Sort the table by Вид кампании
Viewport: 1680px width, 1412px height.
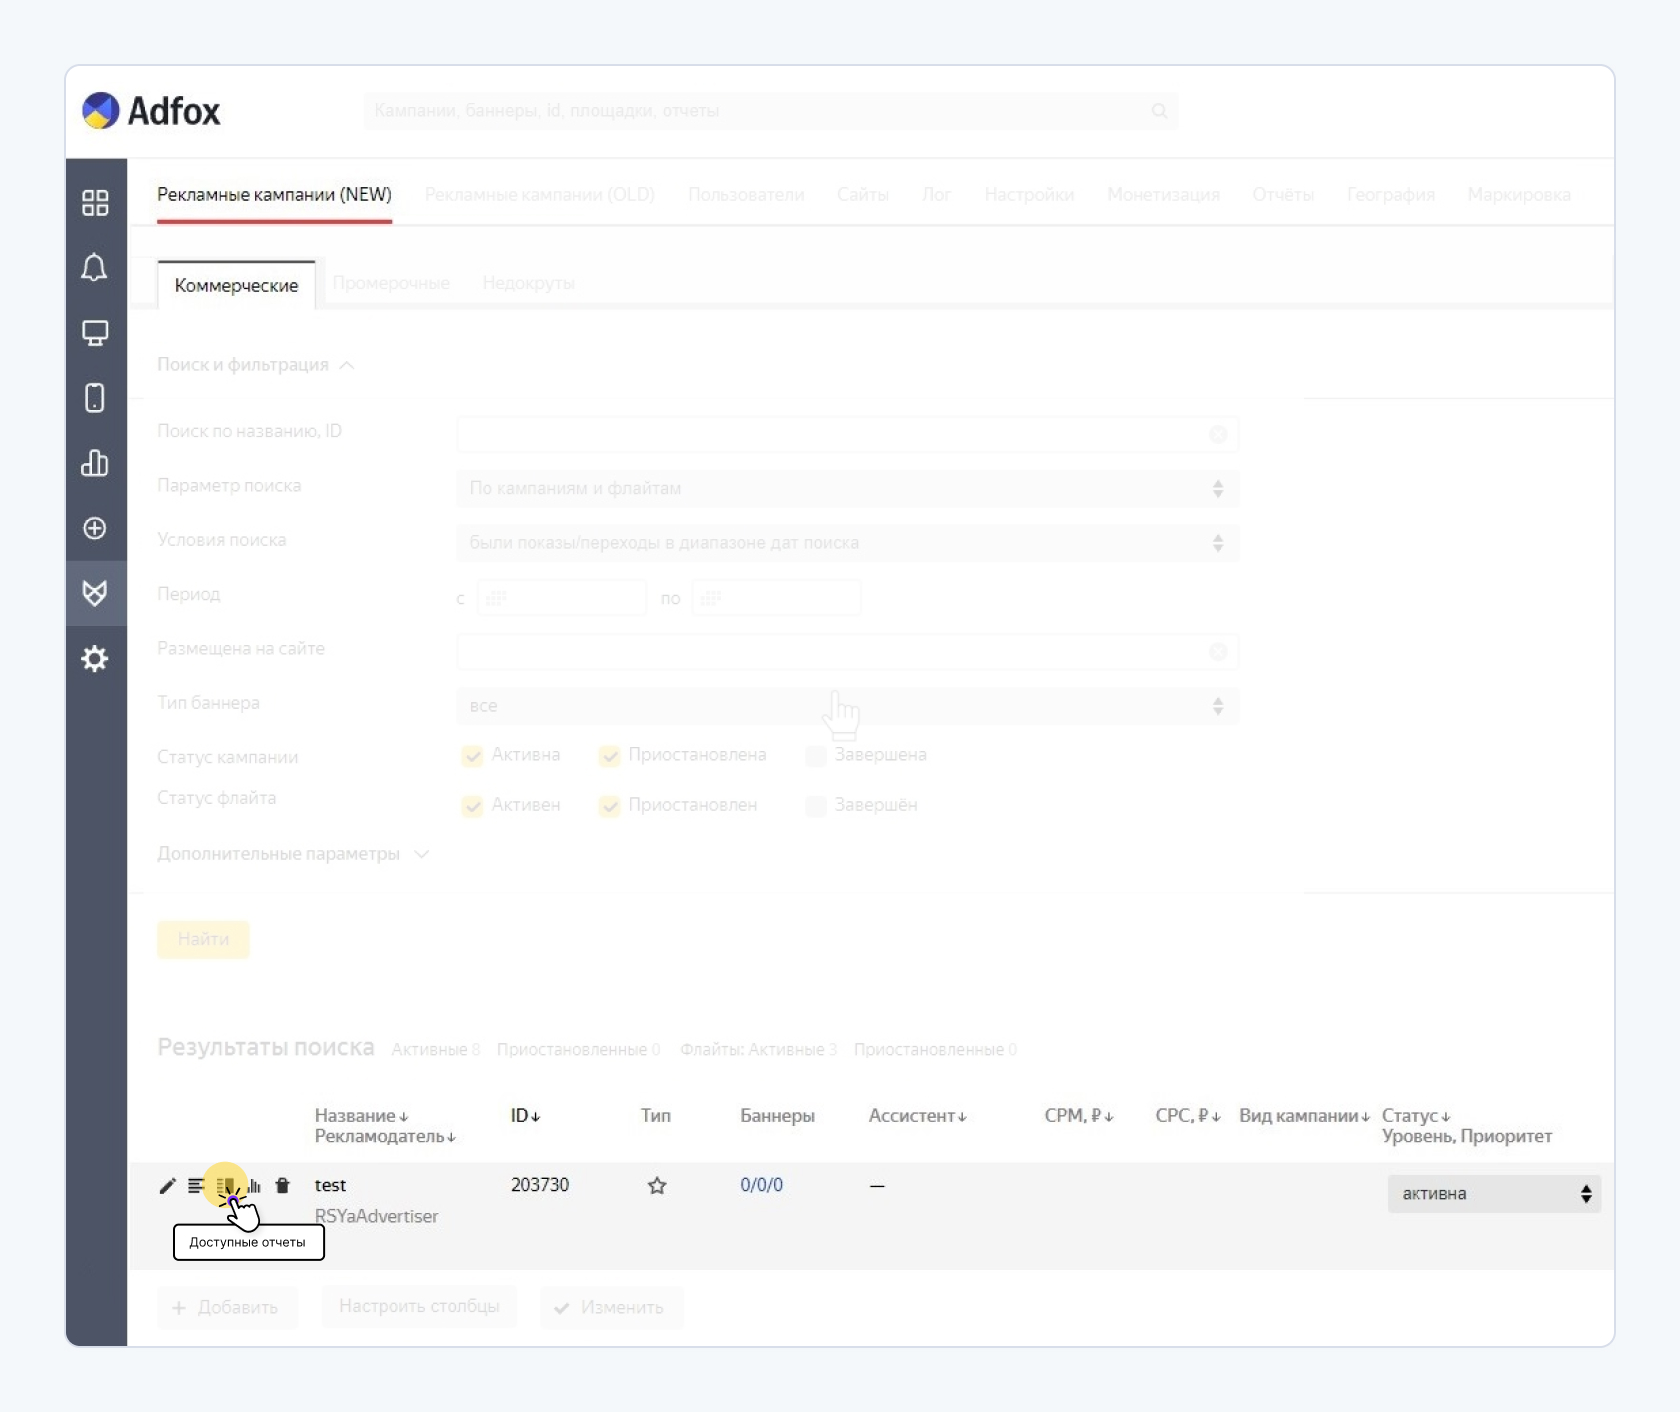tap(1304, 1116)
